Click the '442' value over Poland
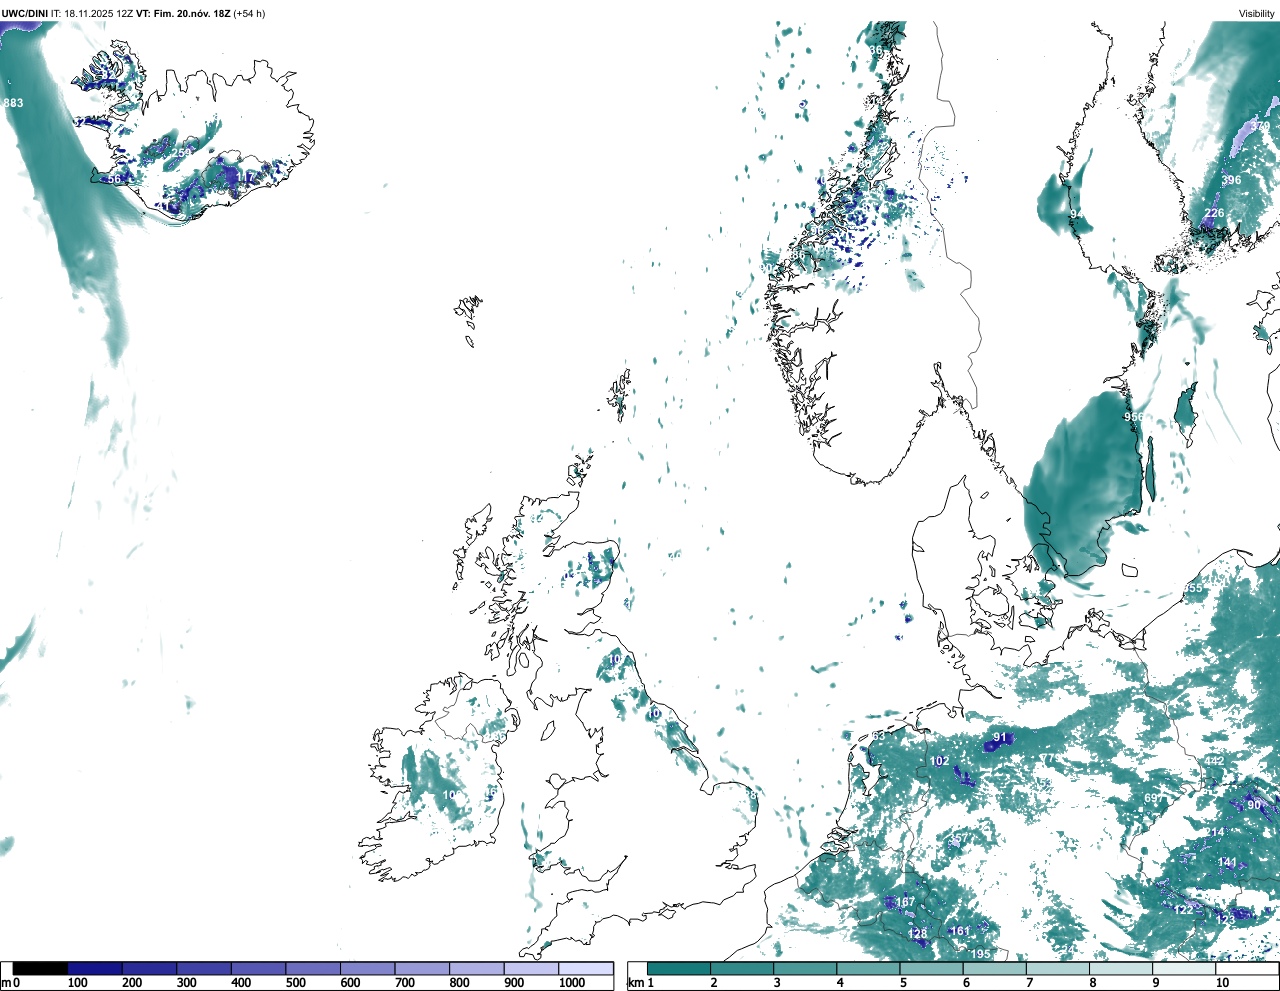Screen dimensions: 1280x991 [1214, 761]
